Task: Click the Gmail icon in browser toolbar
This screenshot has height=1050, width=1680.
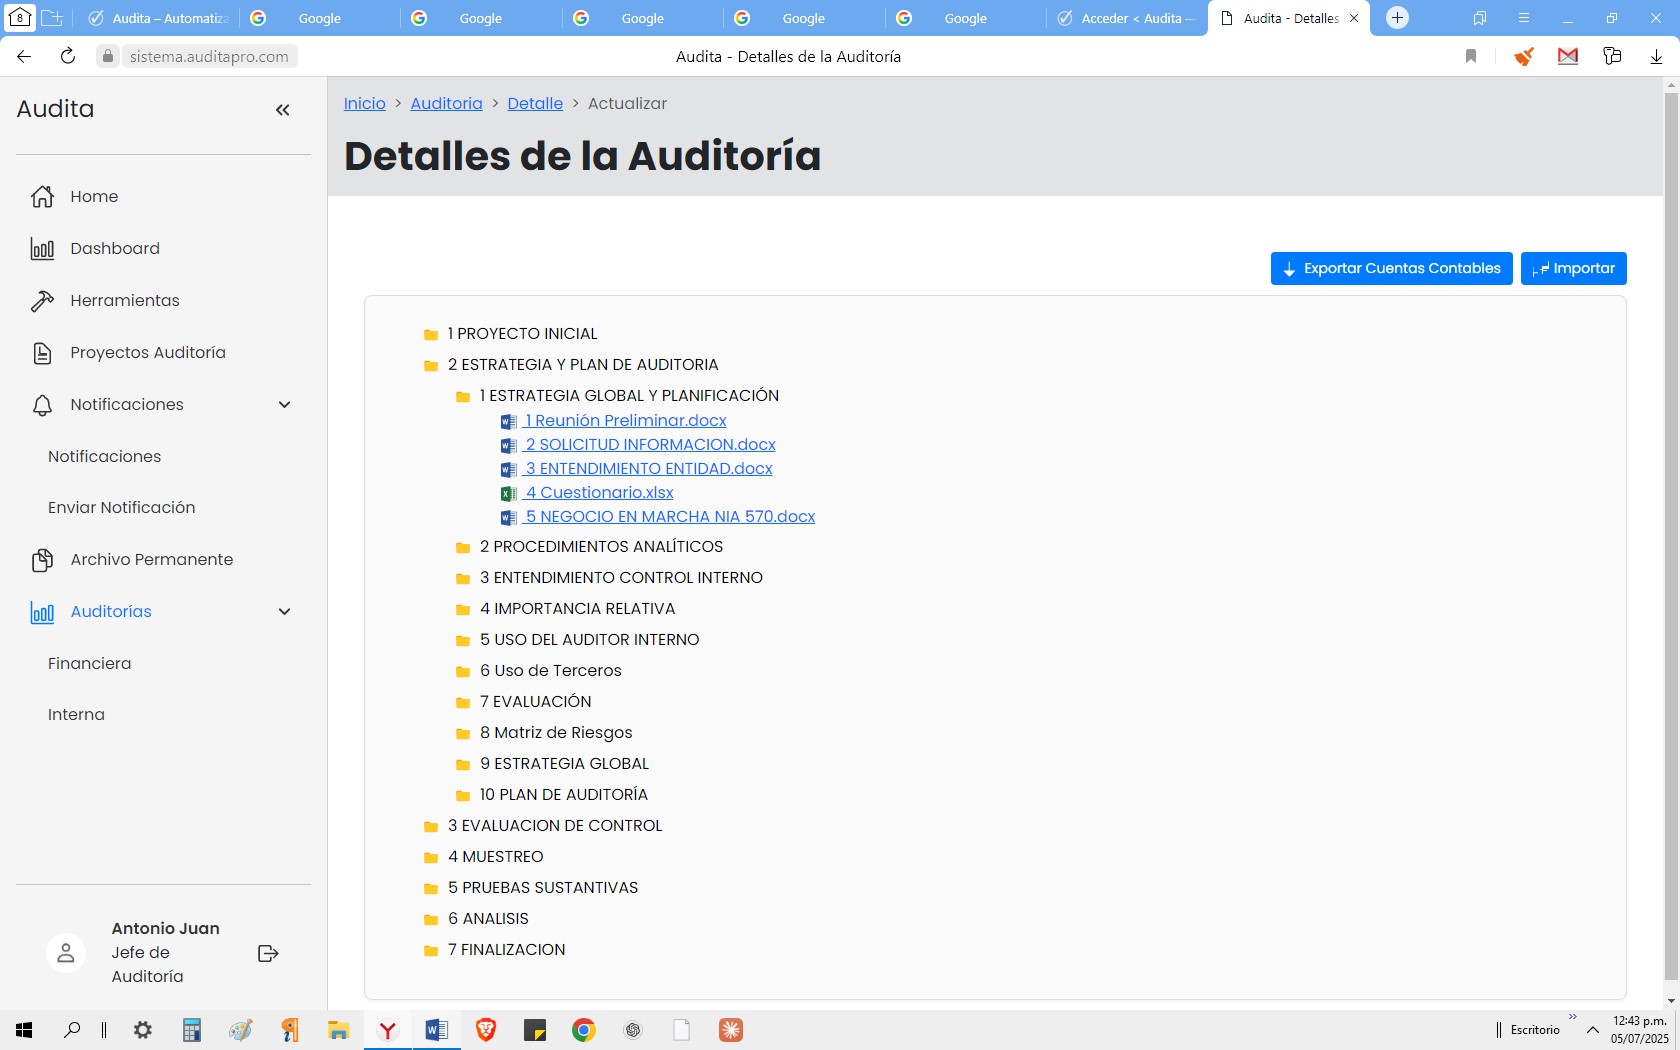Action: coord(1567,57)
